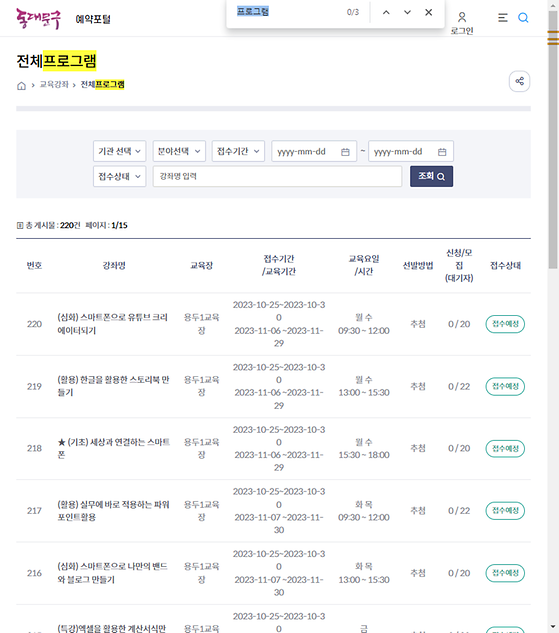This screenshot has height=633, width=559.
Task: Click 09:30~12:00 time in row 220
Action: point(364,331)
